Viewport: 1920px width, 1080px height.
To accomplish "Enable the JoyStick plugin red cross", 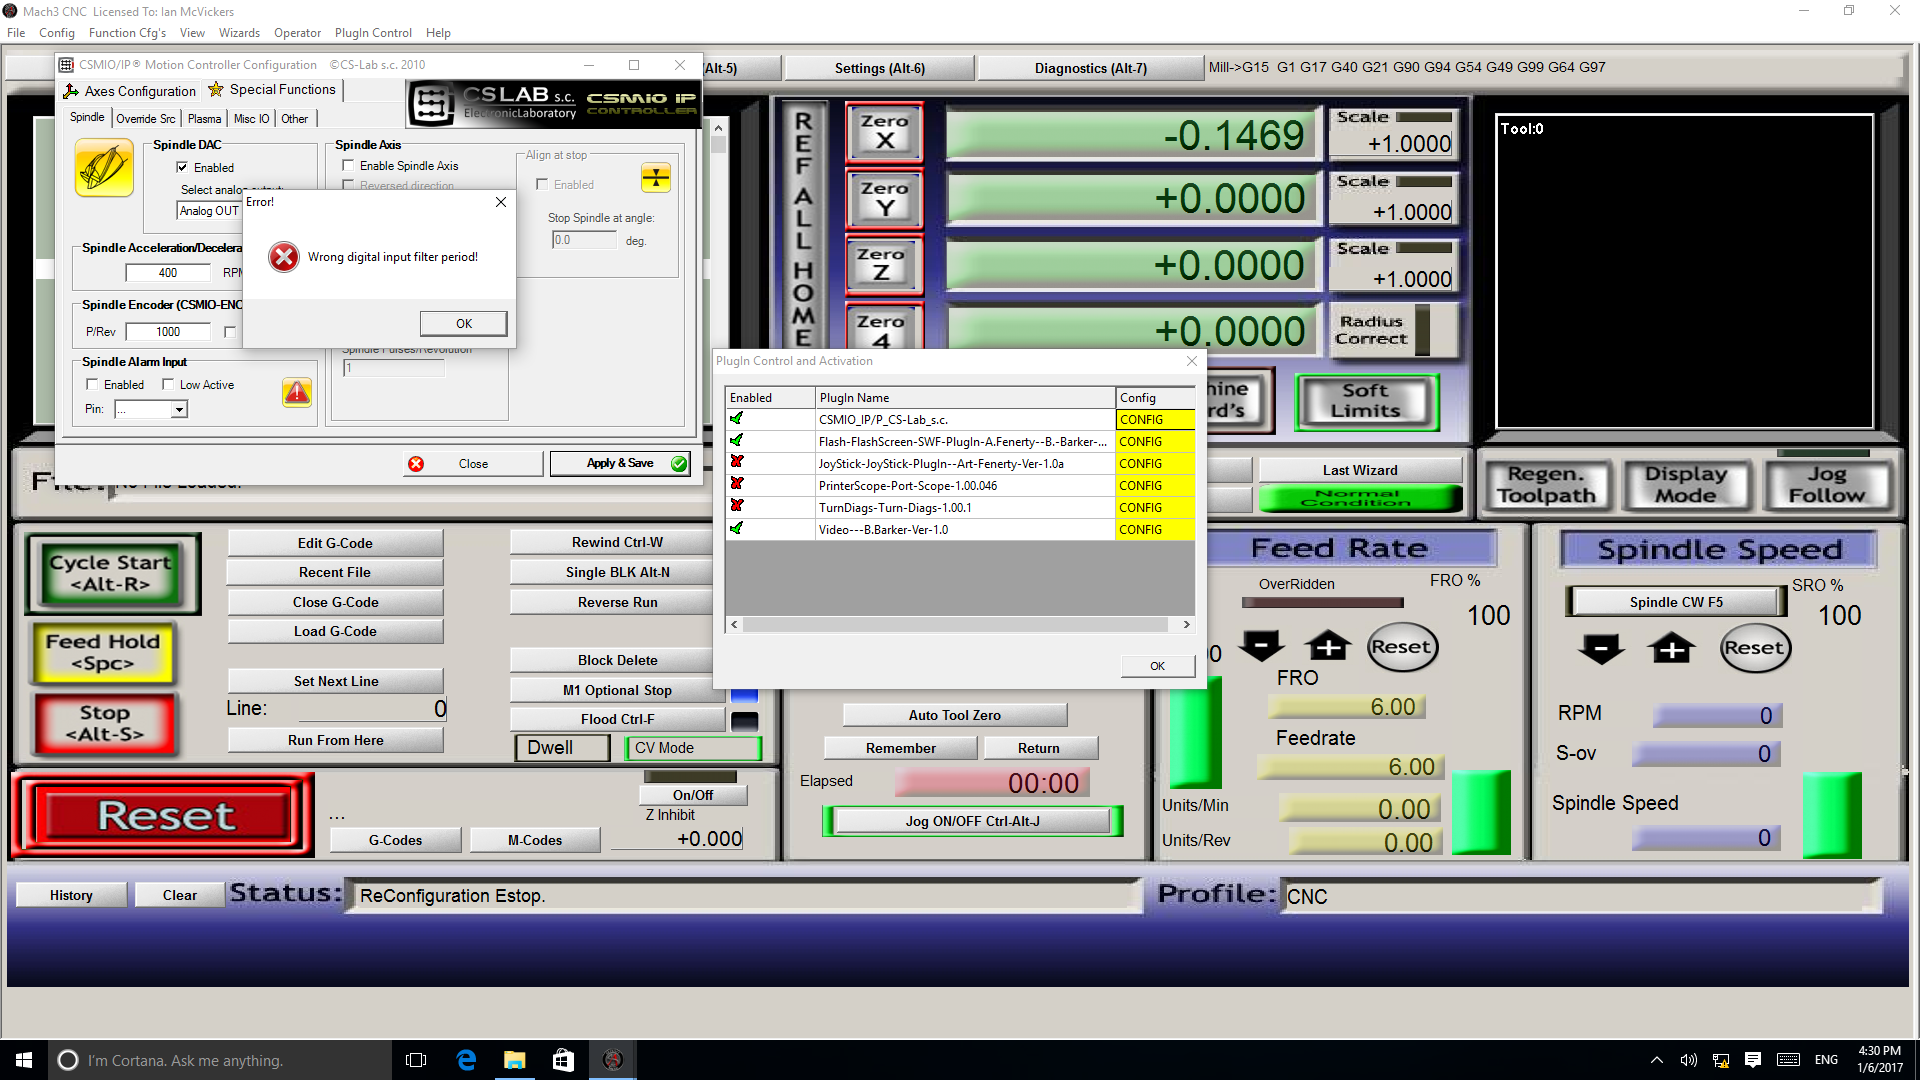I will 737,463.
